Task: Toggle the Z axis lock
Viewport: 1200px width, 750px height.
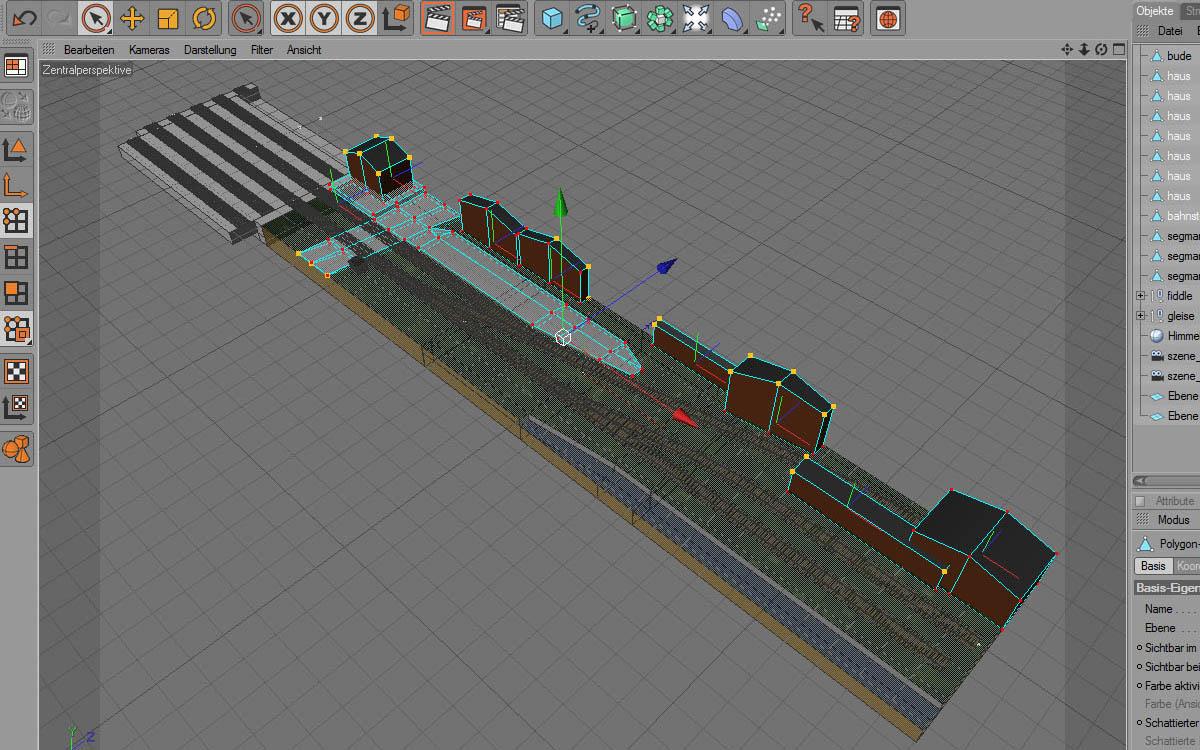Action: [360, 18]
